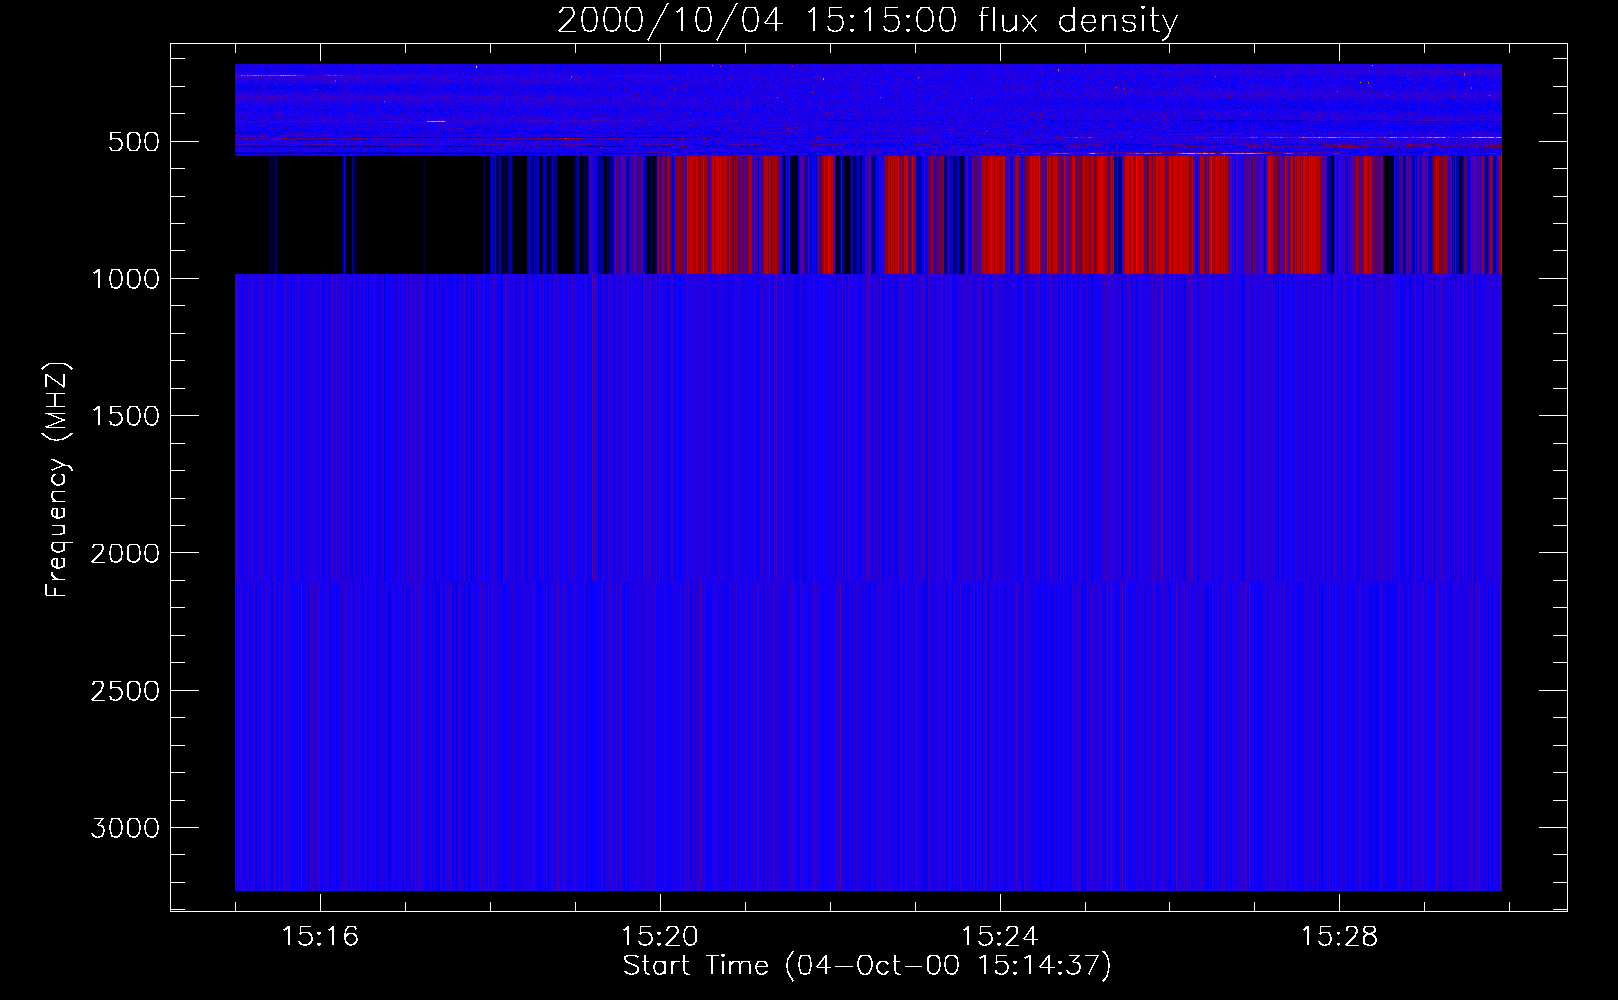Screen dimensions: 1618x1000
Task: Click the red burst band just after 15:20
Action: [720, 214]
